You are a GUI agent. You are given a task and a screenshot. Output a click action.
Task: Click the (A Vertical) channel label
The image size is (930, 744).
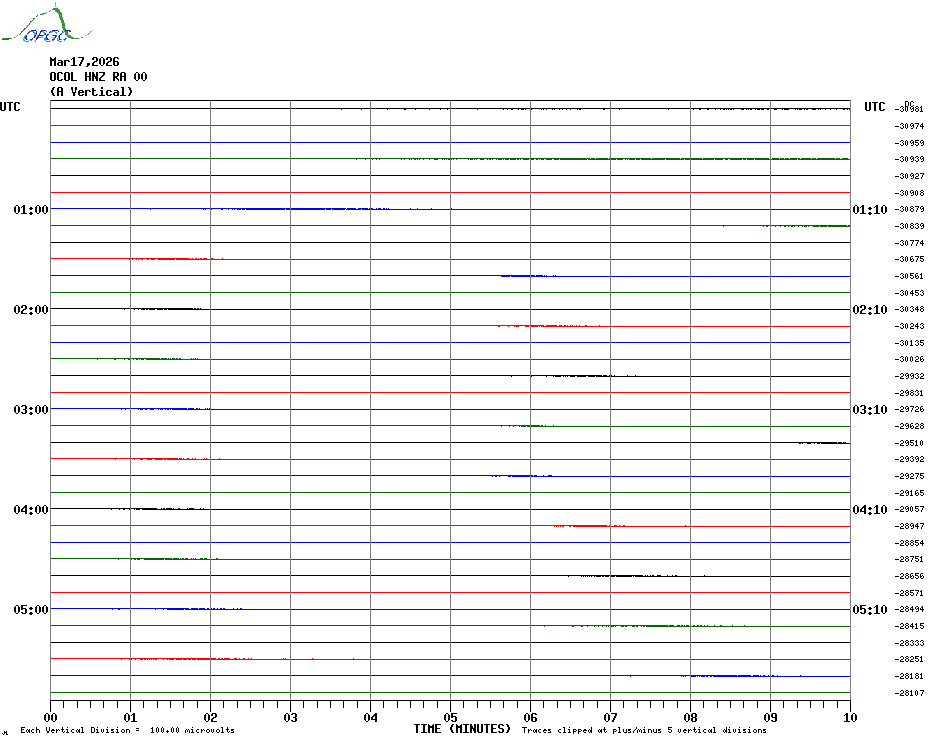(x=91, y=92)
